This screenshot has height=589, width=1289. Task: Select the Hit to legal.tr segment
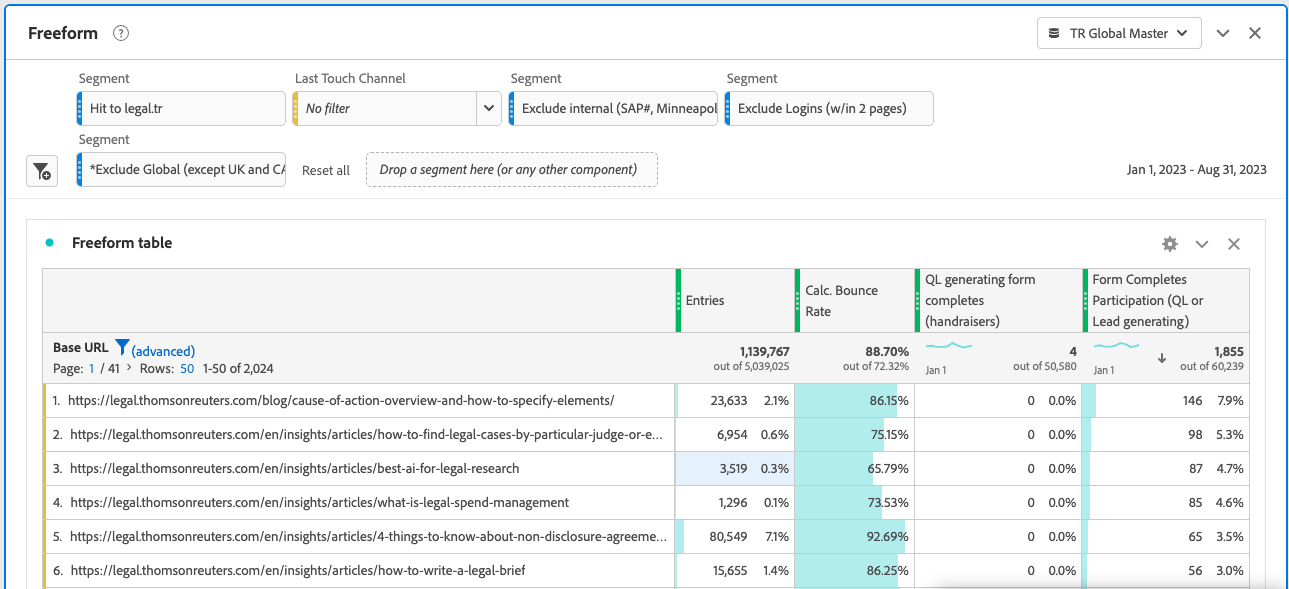tap(182, 108)
